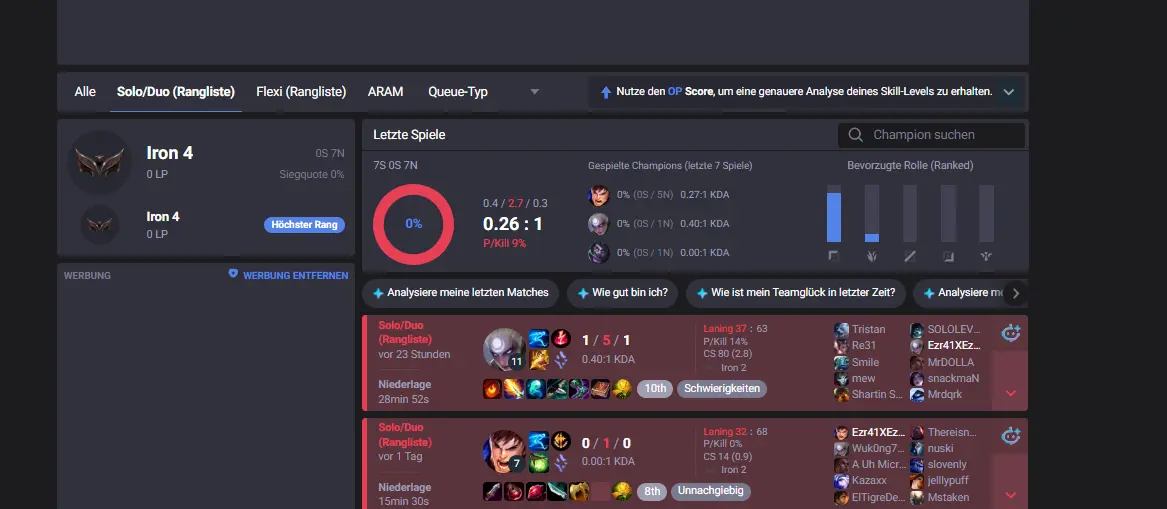Click the support role icon
1167x509 pixels.
click(987, 256)
